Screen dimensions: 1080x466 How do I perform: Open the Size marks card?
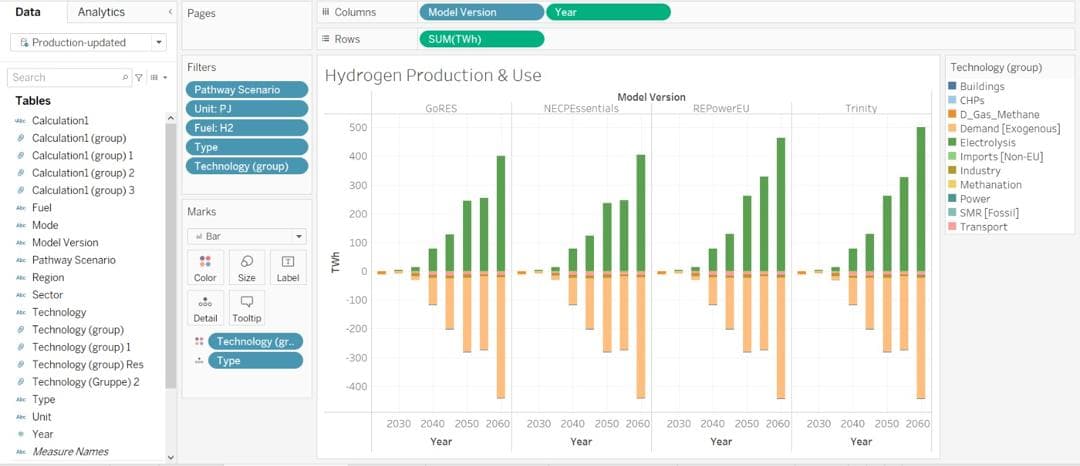247,268
